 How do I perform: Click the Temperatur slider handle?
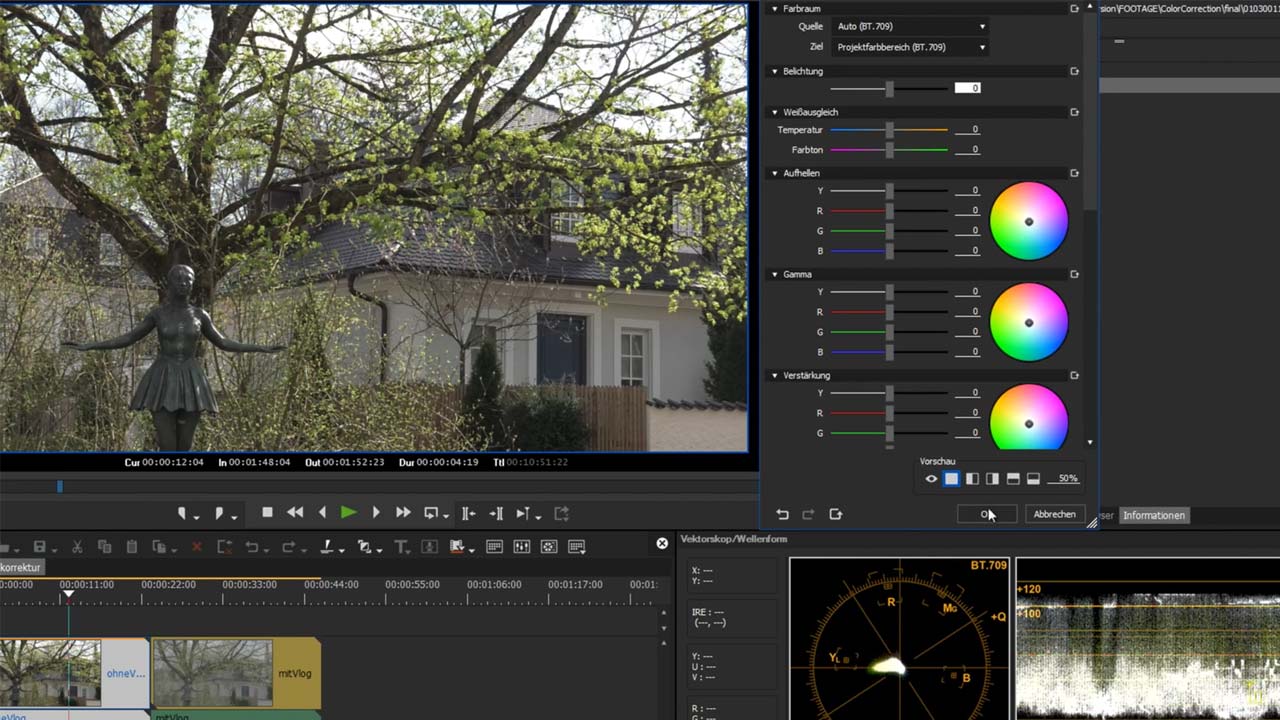coord(889,130)
